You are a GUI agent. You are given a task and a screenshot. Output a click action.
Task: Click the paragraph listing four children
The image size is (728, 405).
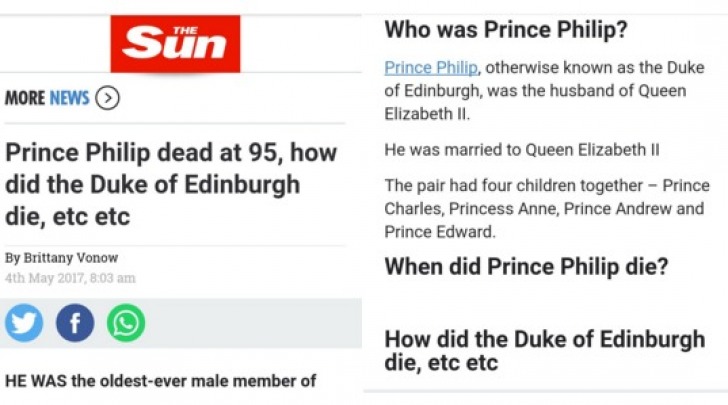[x=547, y=209]
